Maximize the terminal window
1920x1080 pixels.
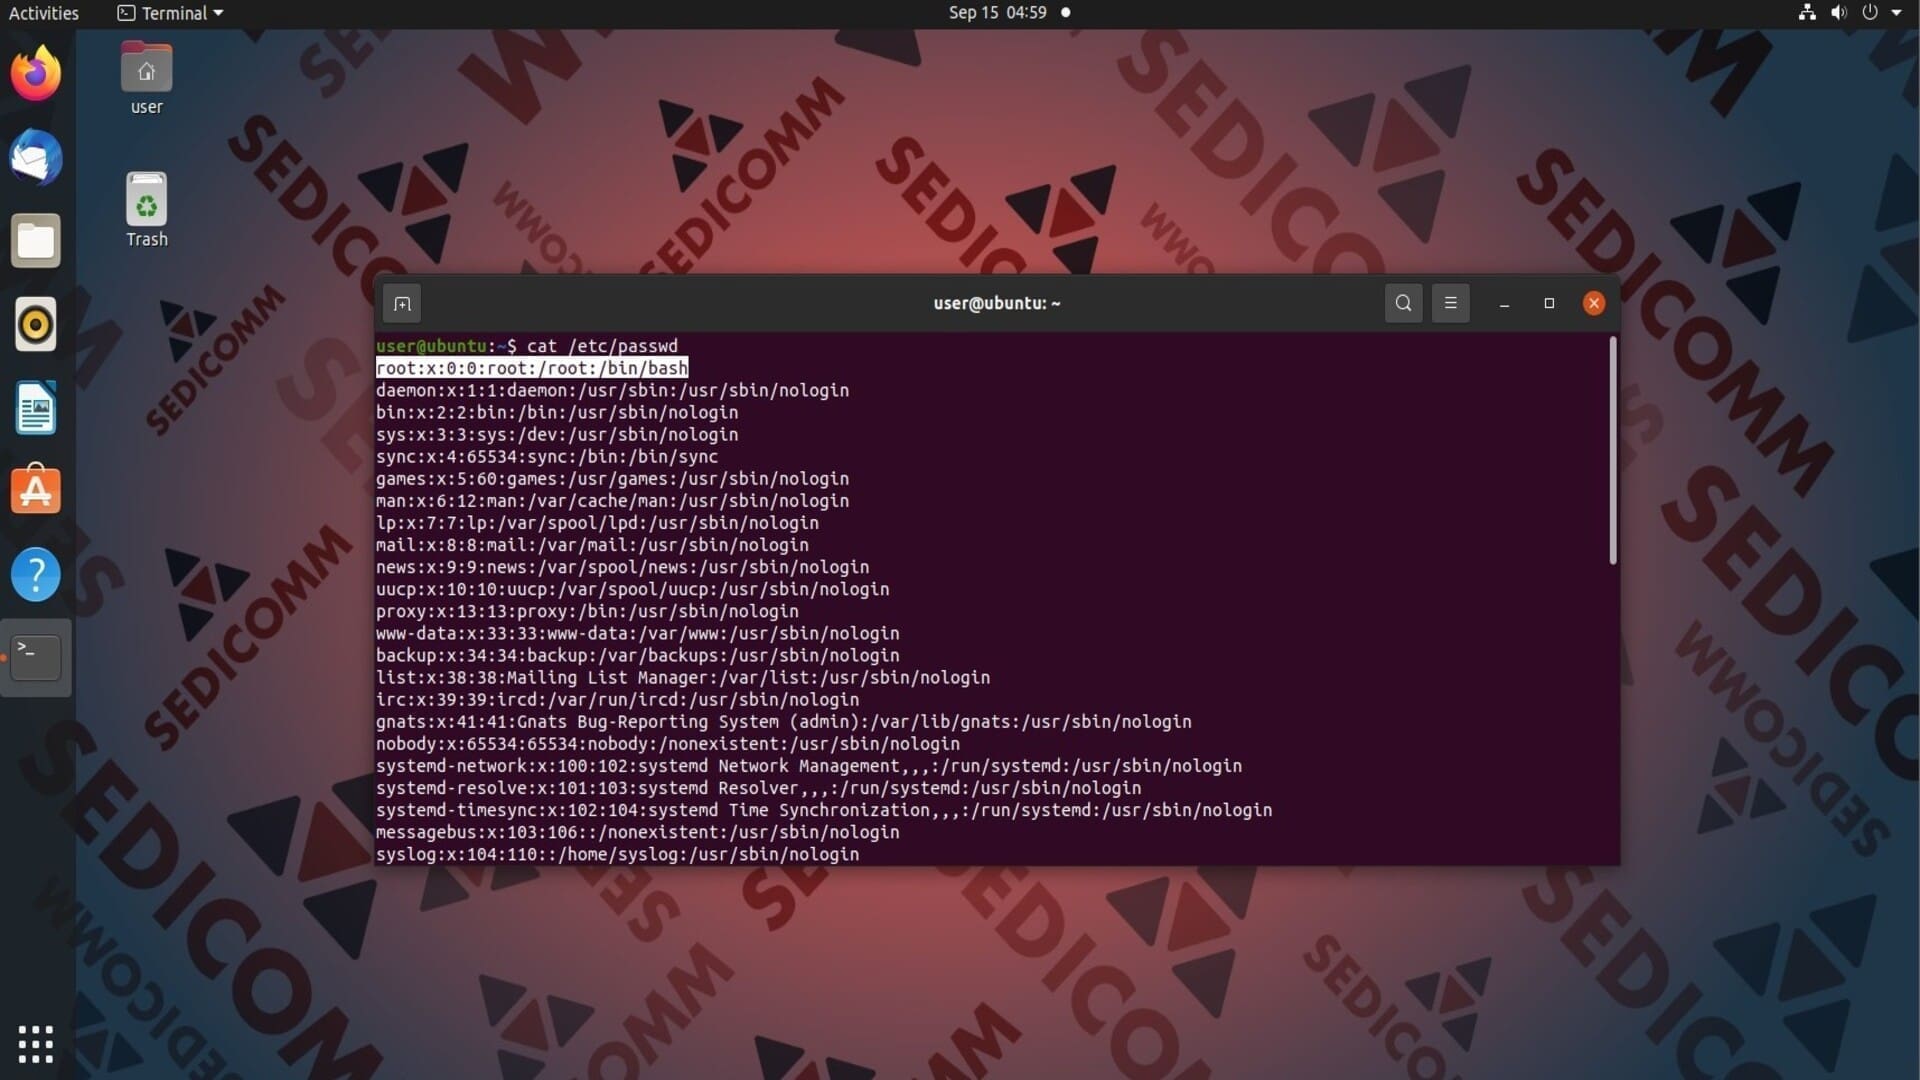[1549, 303]
